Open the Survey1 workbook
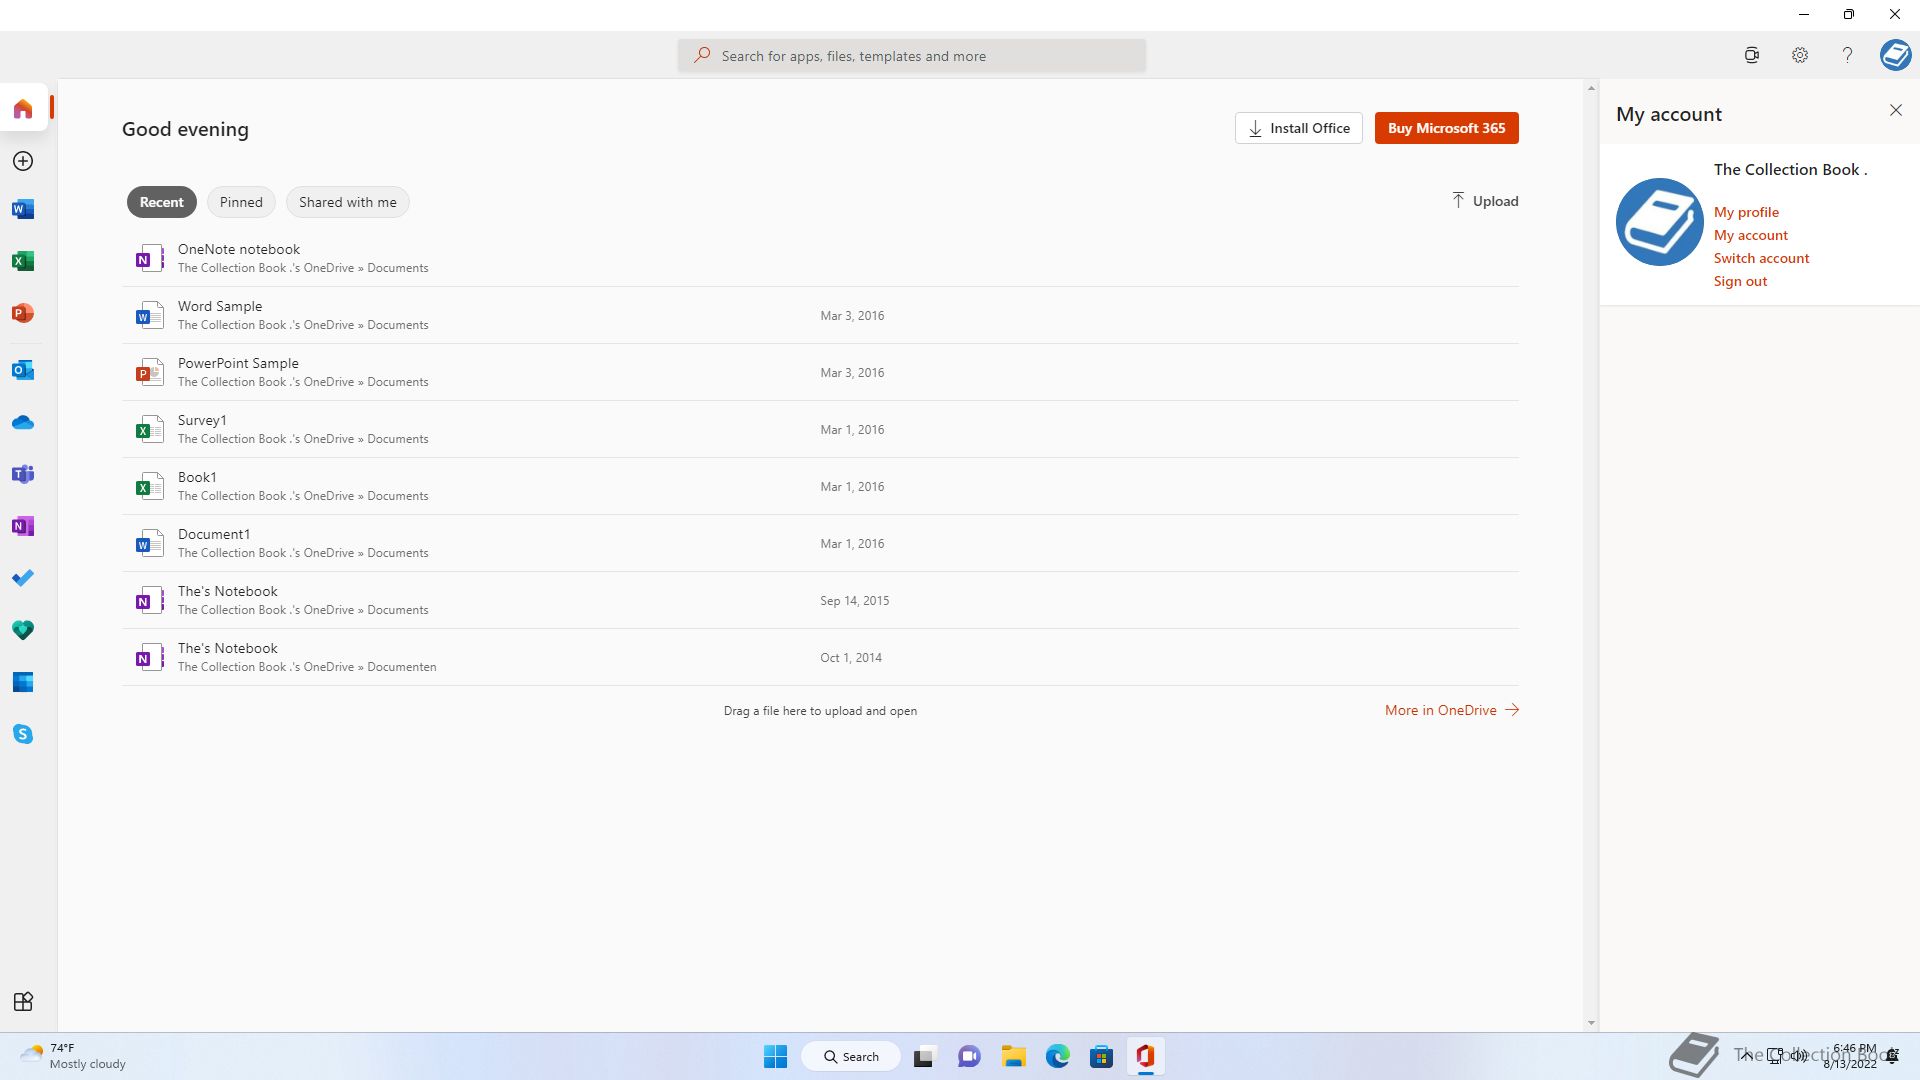The height and width of the screenshot is (1080, 1920). tap(820, 429)
